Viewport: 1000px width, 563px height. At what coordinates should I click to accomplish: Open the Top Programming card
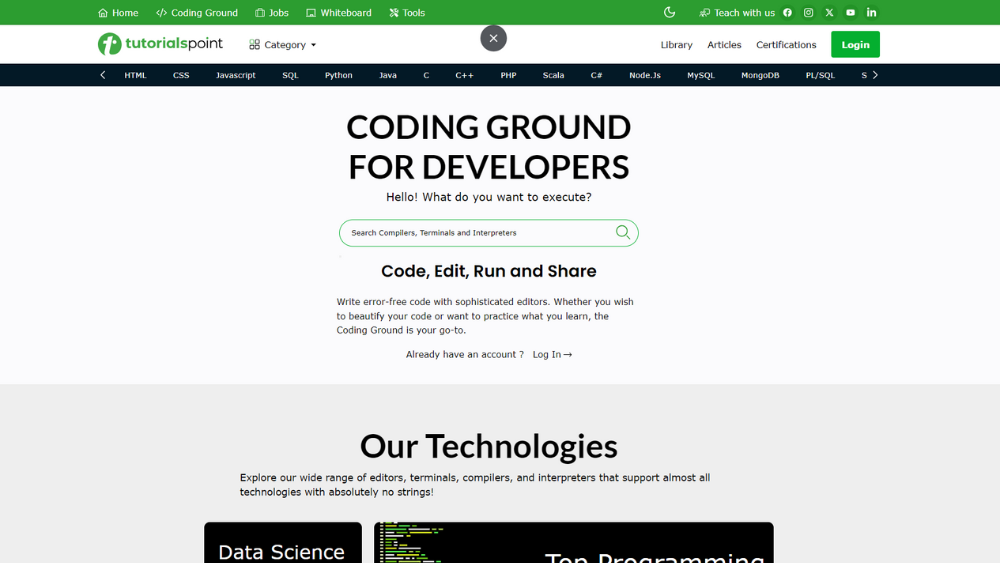(x=574, y=543)
